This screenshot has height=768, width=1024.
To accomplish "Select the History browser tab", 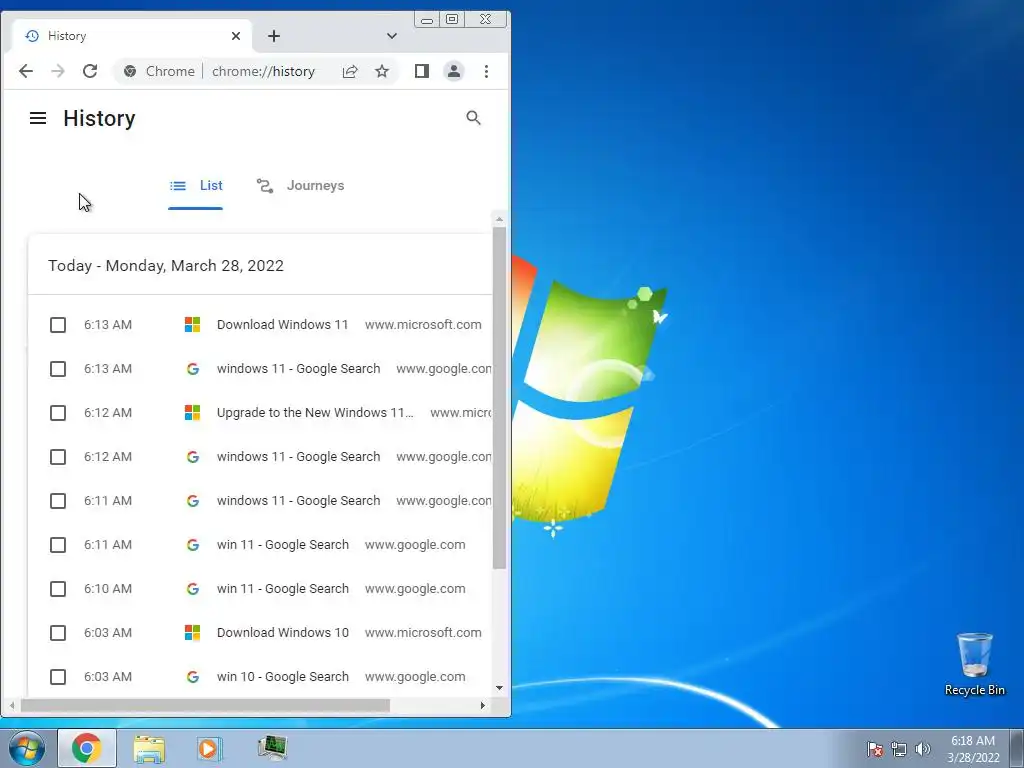I will click(x=130, y=36).
